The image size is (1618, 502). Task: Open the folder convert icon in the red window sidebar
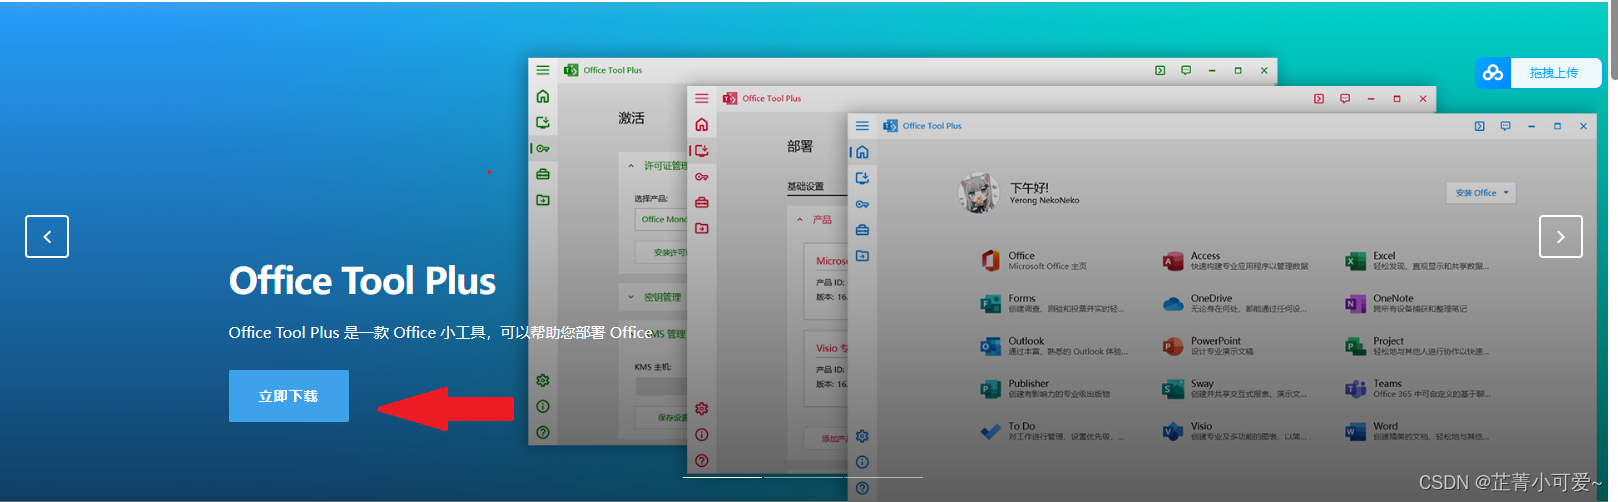[x=702, y=228]
